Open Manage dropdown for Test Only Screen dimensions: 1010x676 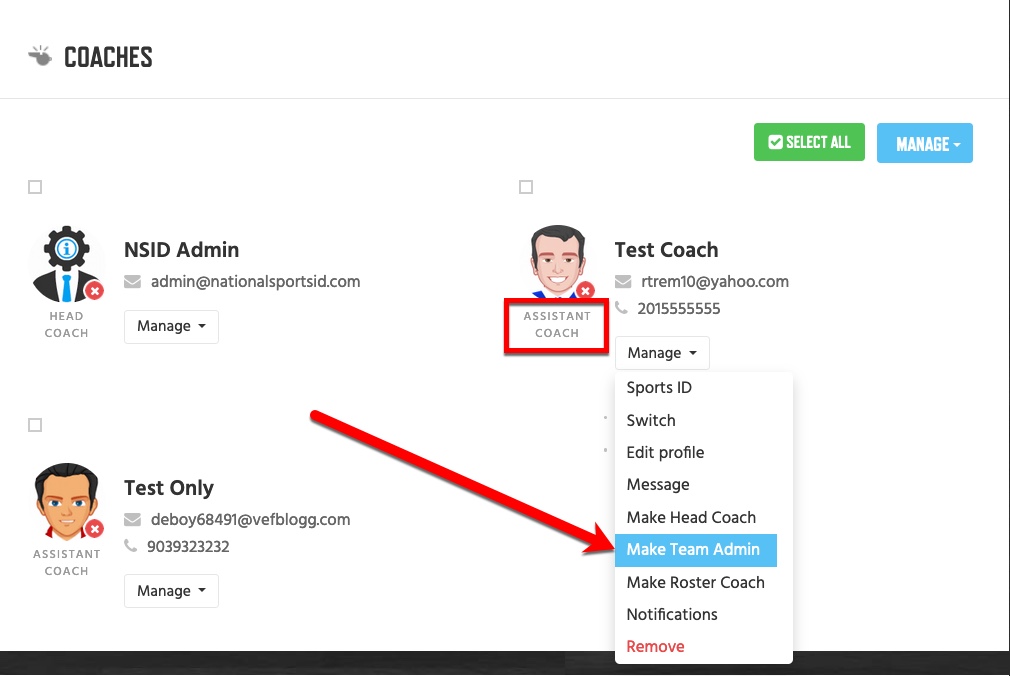pos(171,590)
